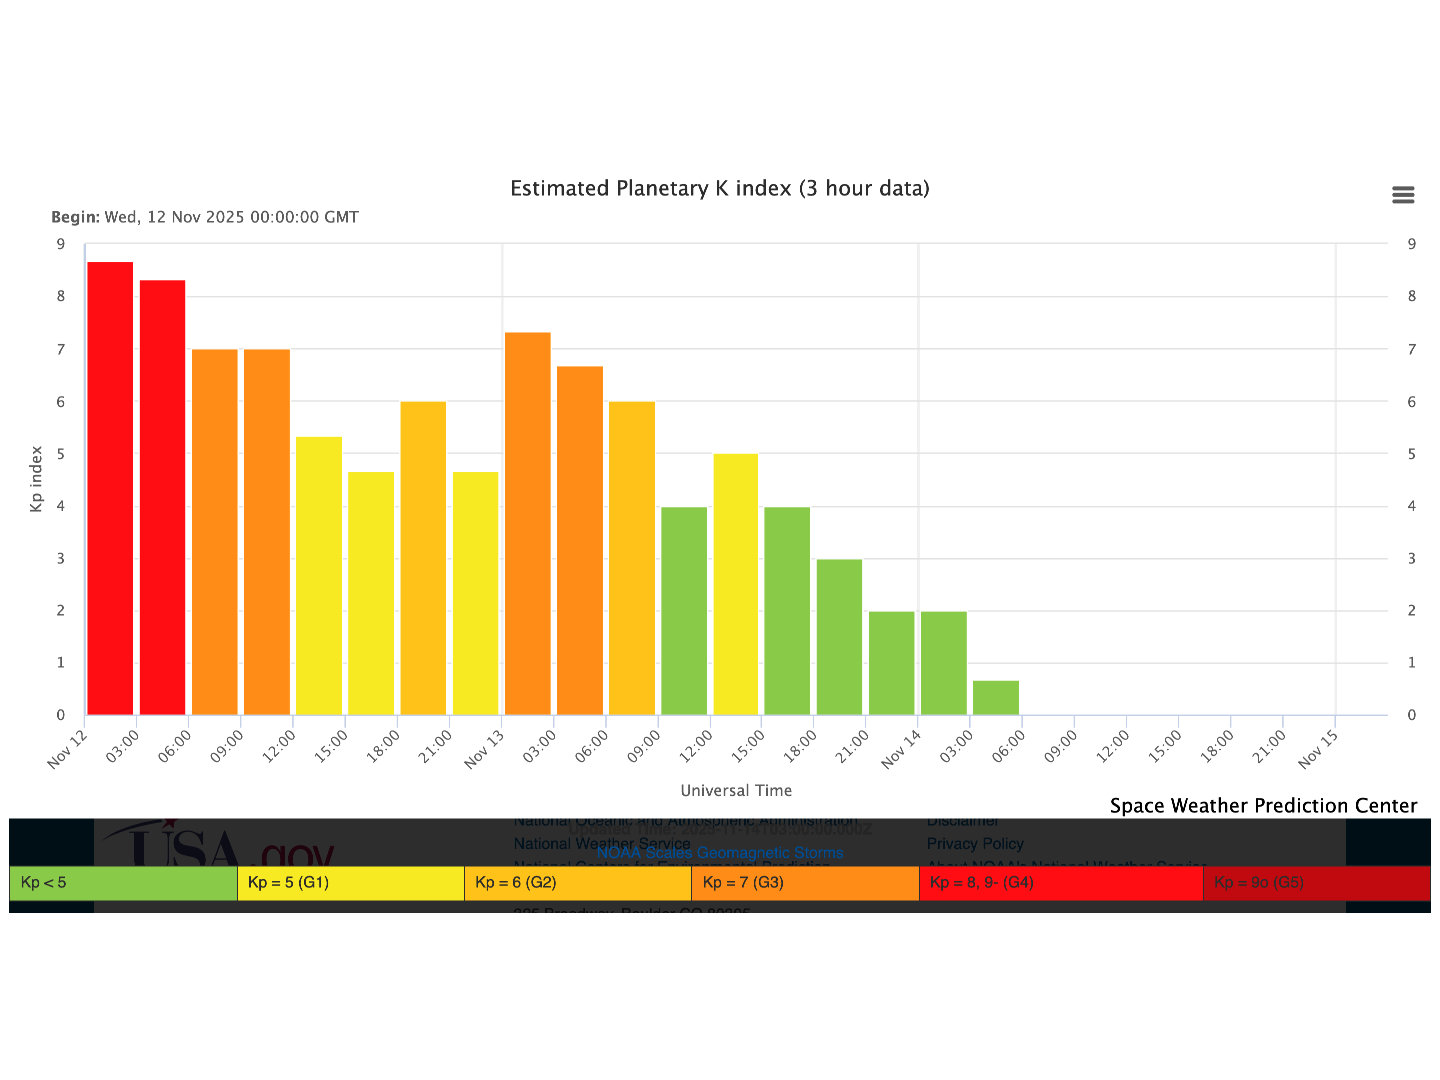1440x1080 pixels.
Task: Open the NOAA Scales Geomagnetic Storms link
Action: [720, 853]
